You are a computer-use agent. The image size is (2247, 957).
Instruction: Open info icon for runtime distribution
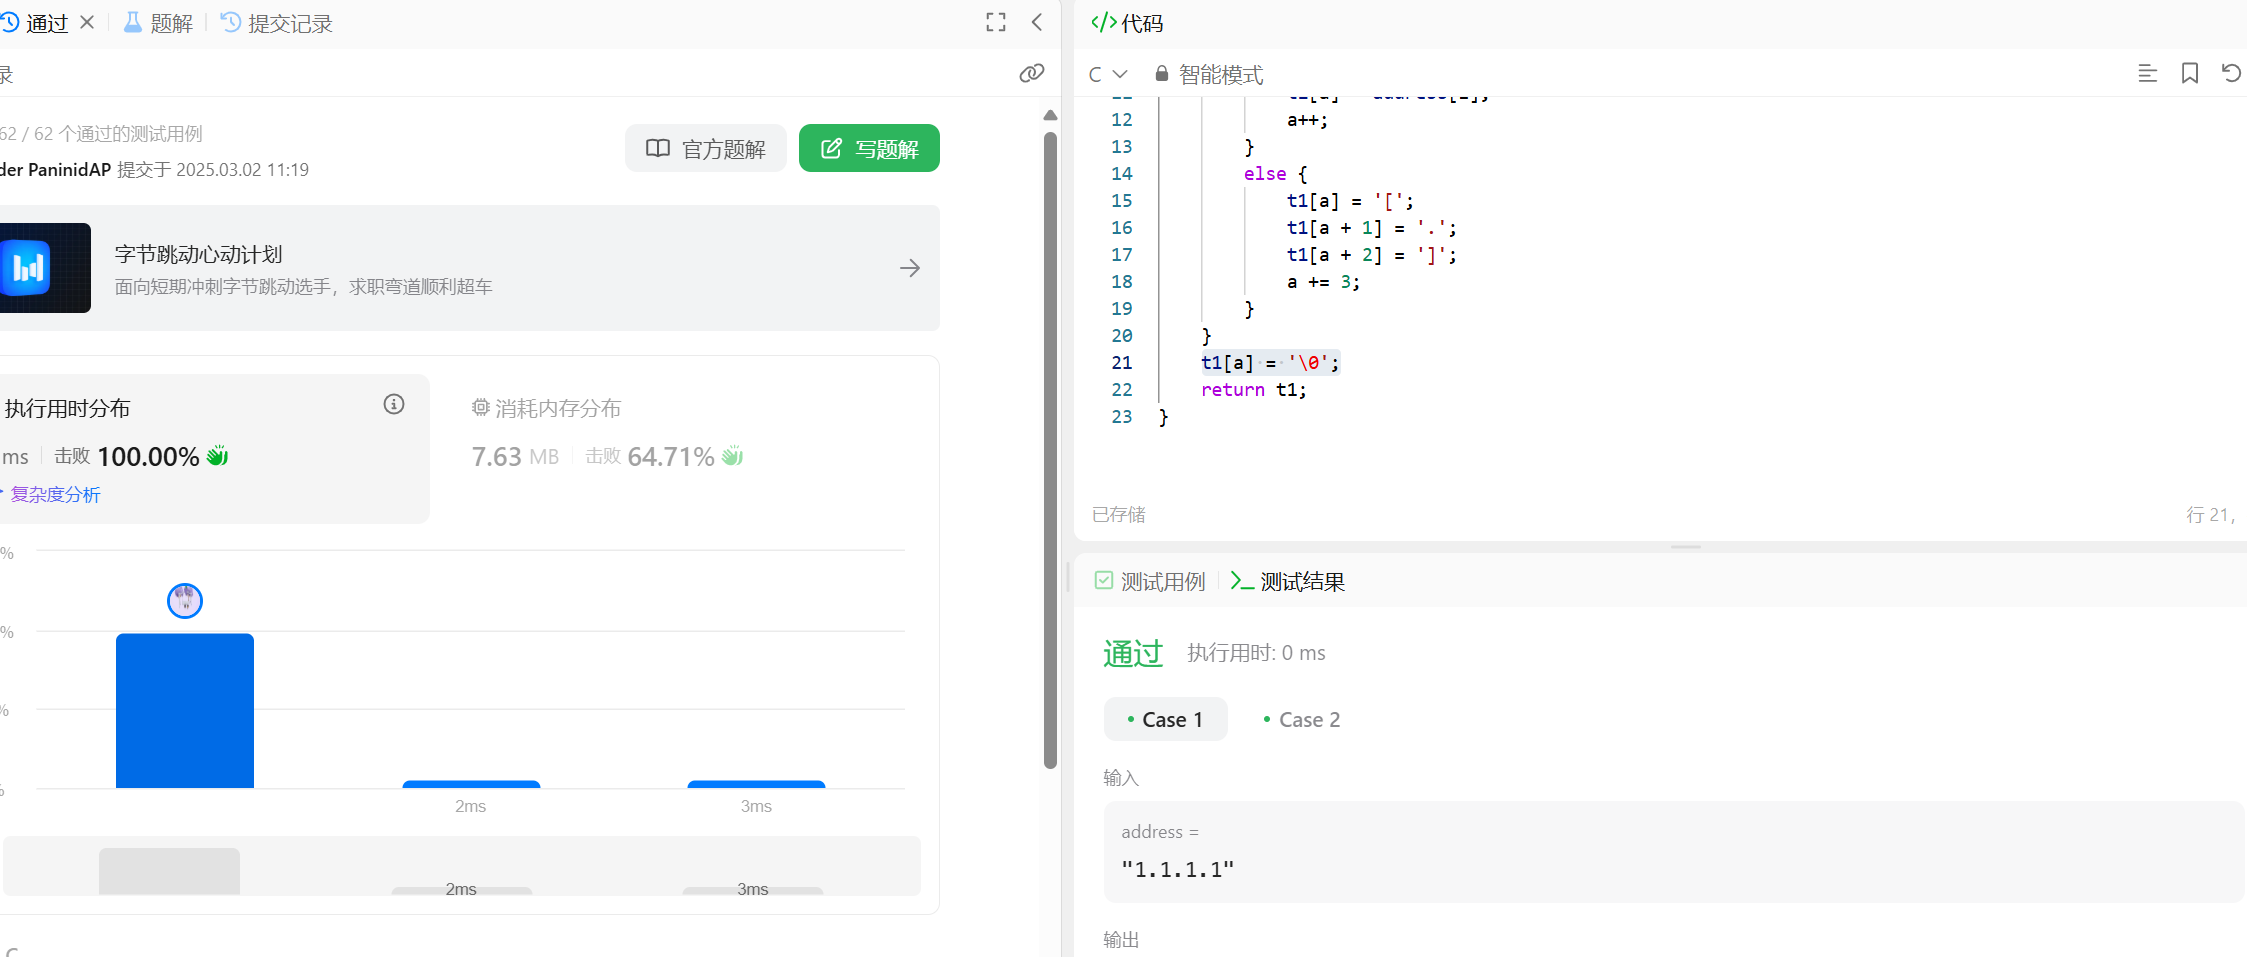click(x=394, y=404)
